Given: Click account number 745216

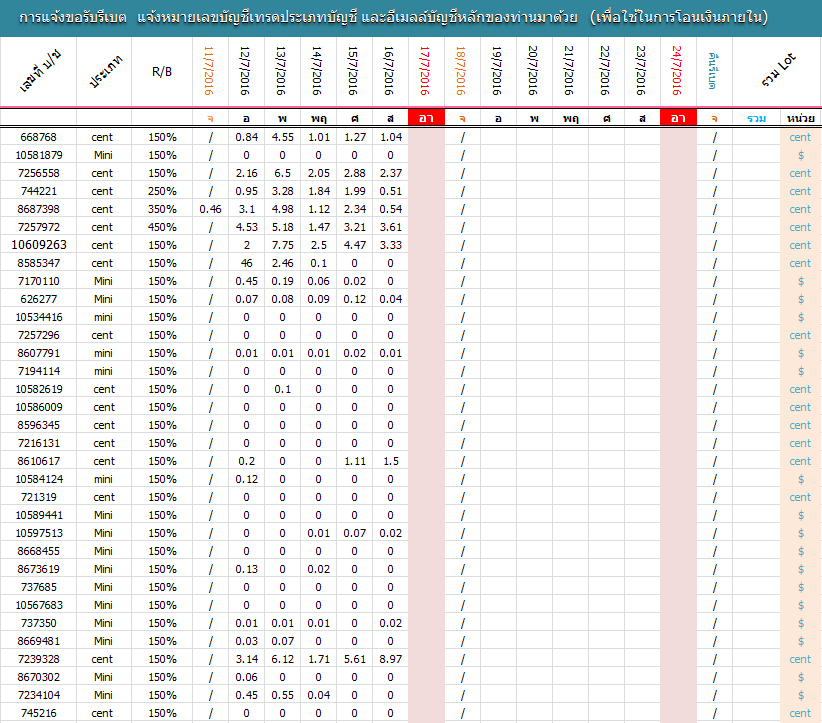Looking at the screenshot, I should (x=38, y=713).
